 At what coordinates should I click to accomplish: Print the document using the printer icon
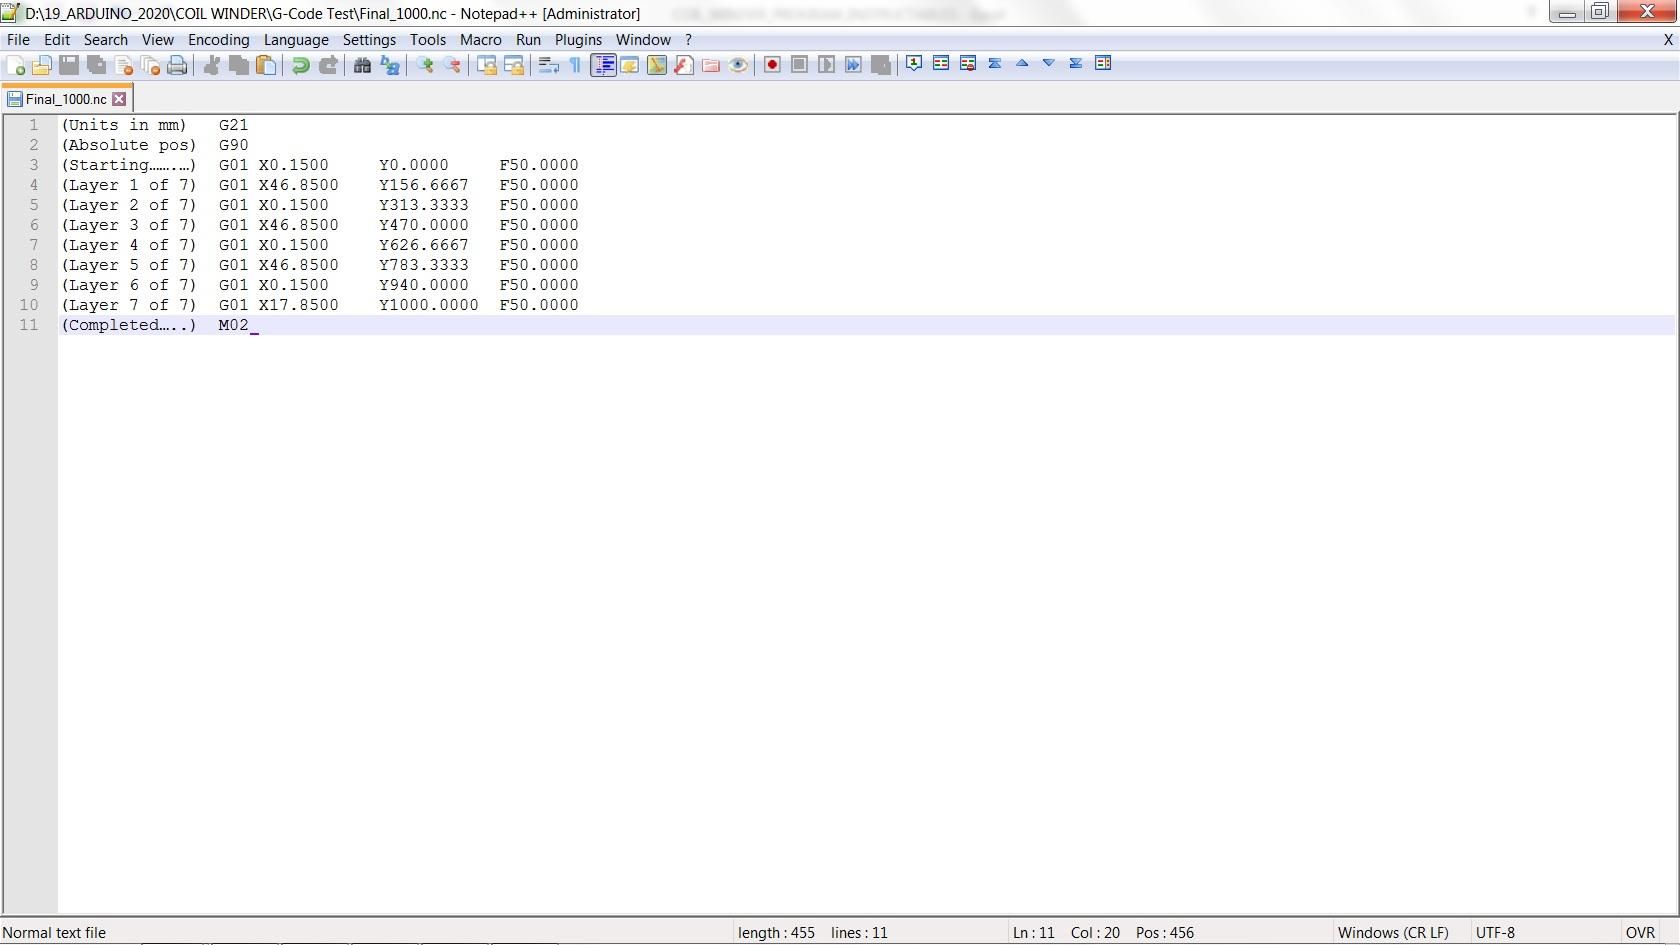(177, 65)
